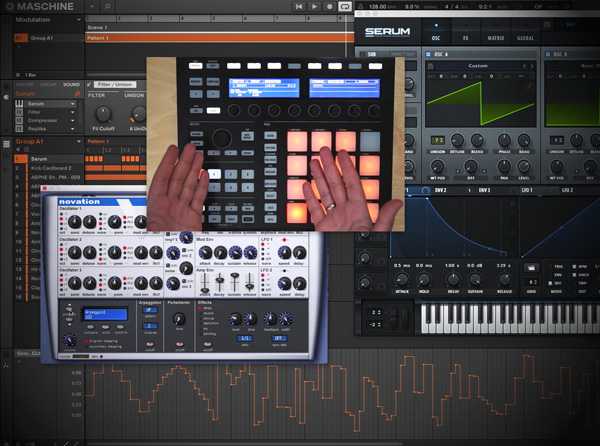Screen dimensions: 600x446
Task: Select Scene 1 in the arranger
Action: click(x=97, y=28)
